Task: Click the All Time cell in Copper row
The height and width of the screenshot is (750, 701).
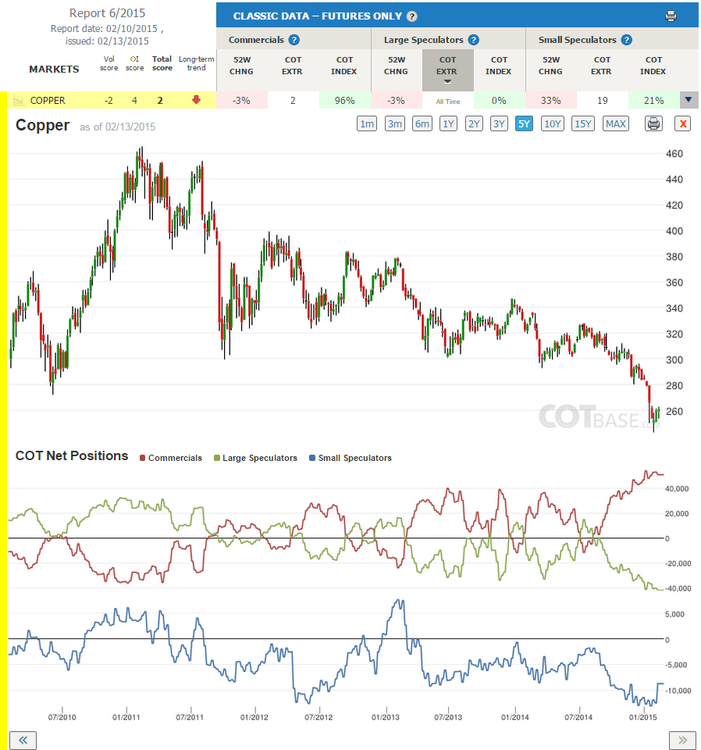Action: pos(448,101)
